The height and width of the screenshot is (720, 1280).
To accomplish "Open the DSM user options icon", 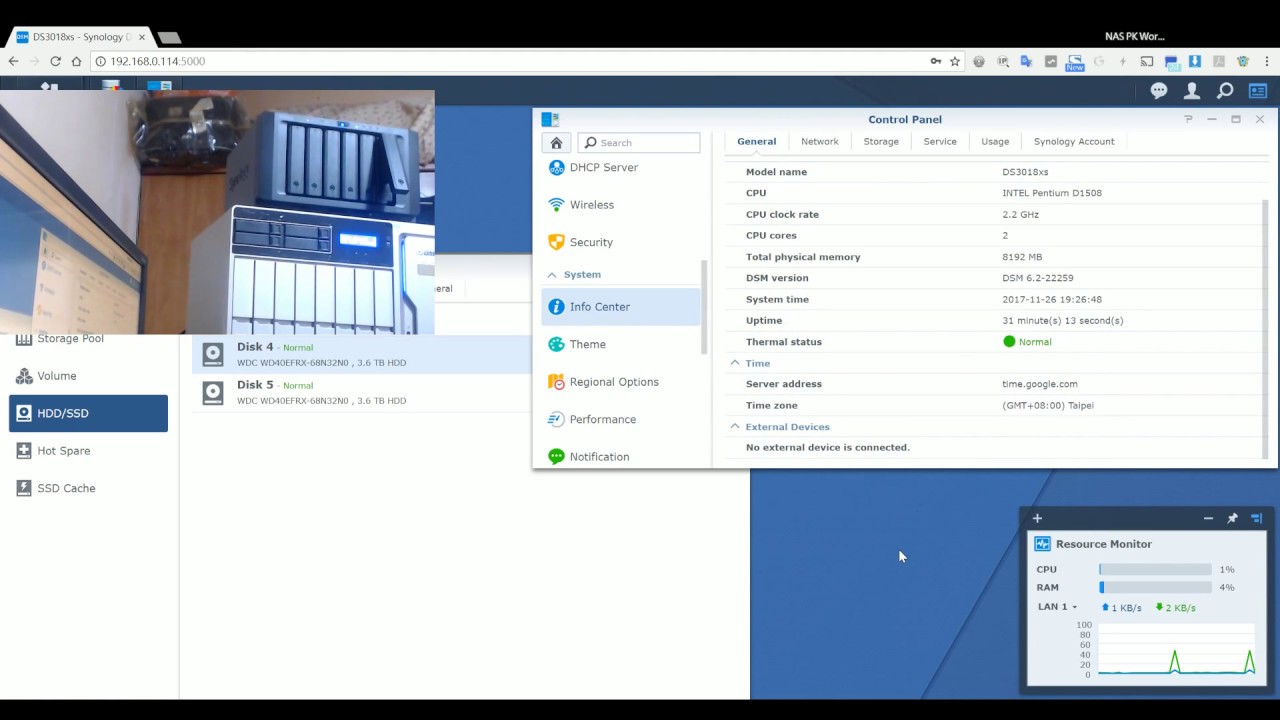I will [x=1192, y=91].
